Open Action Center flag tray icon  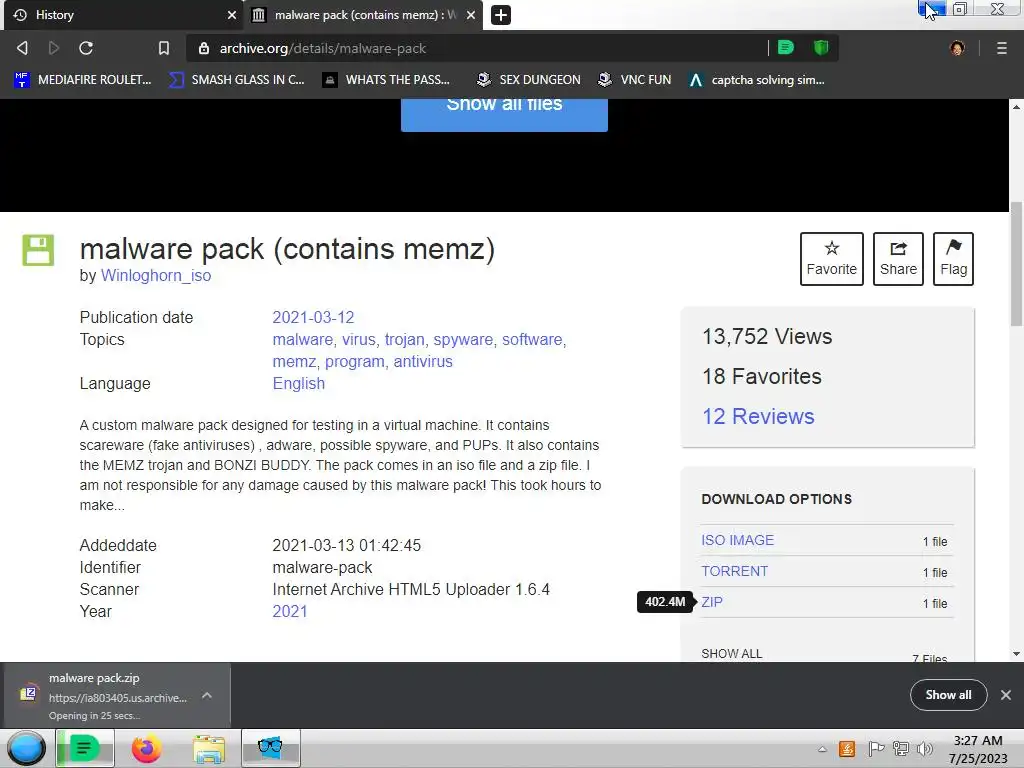[876, 749]
